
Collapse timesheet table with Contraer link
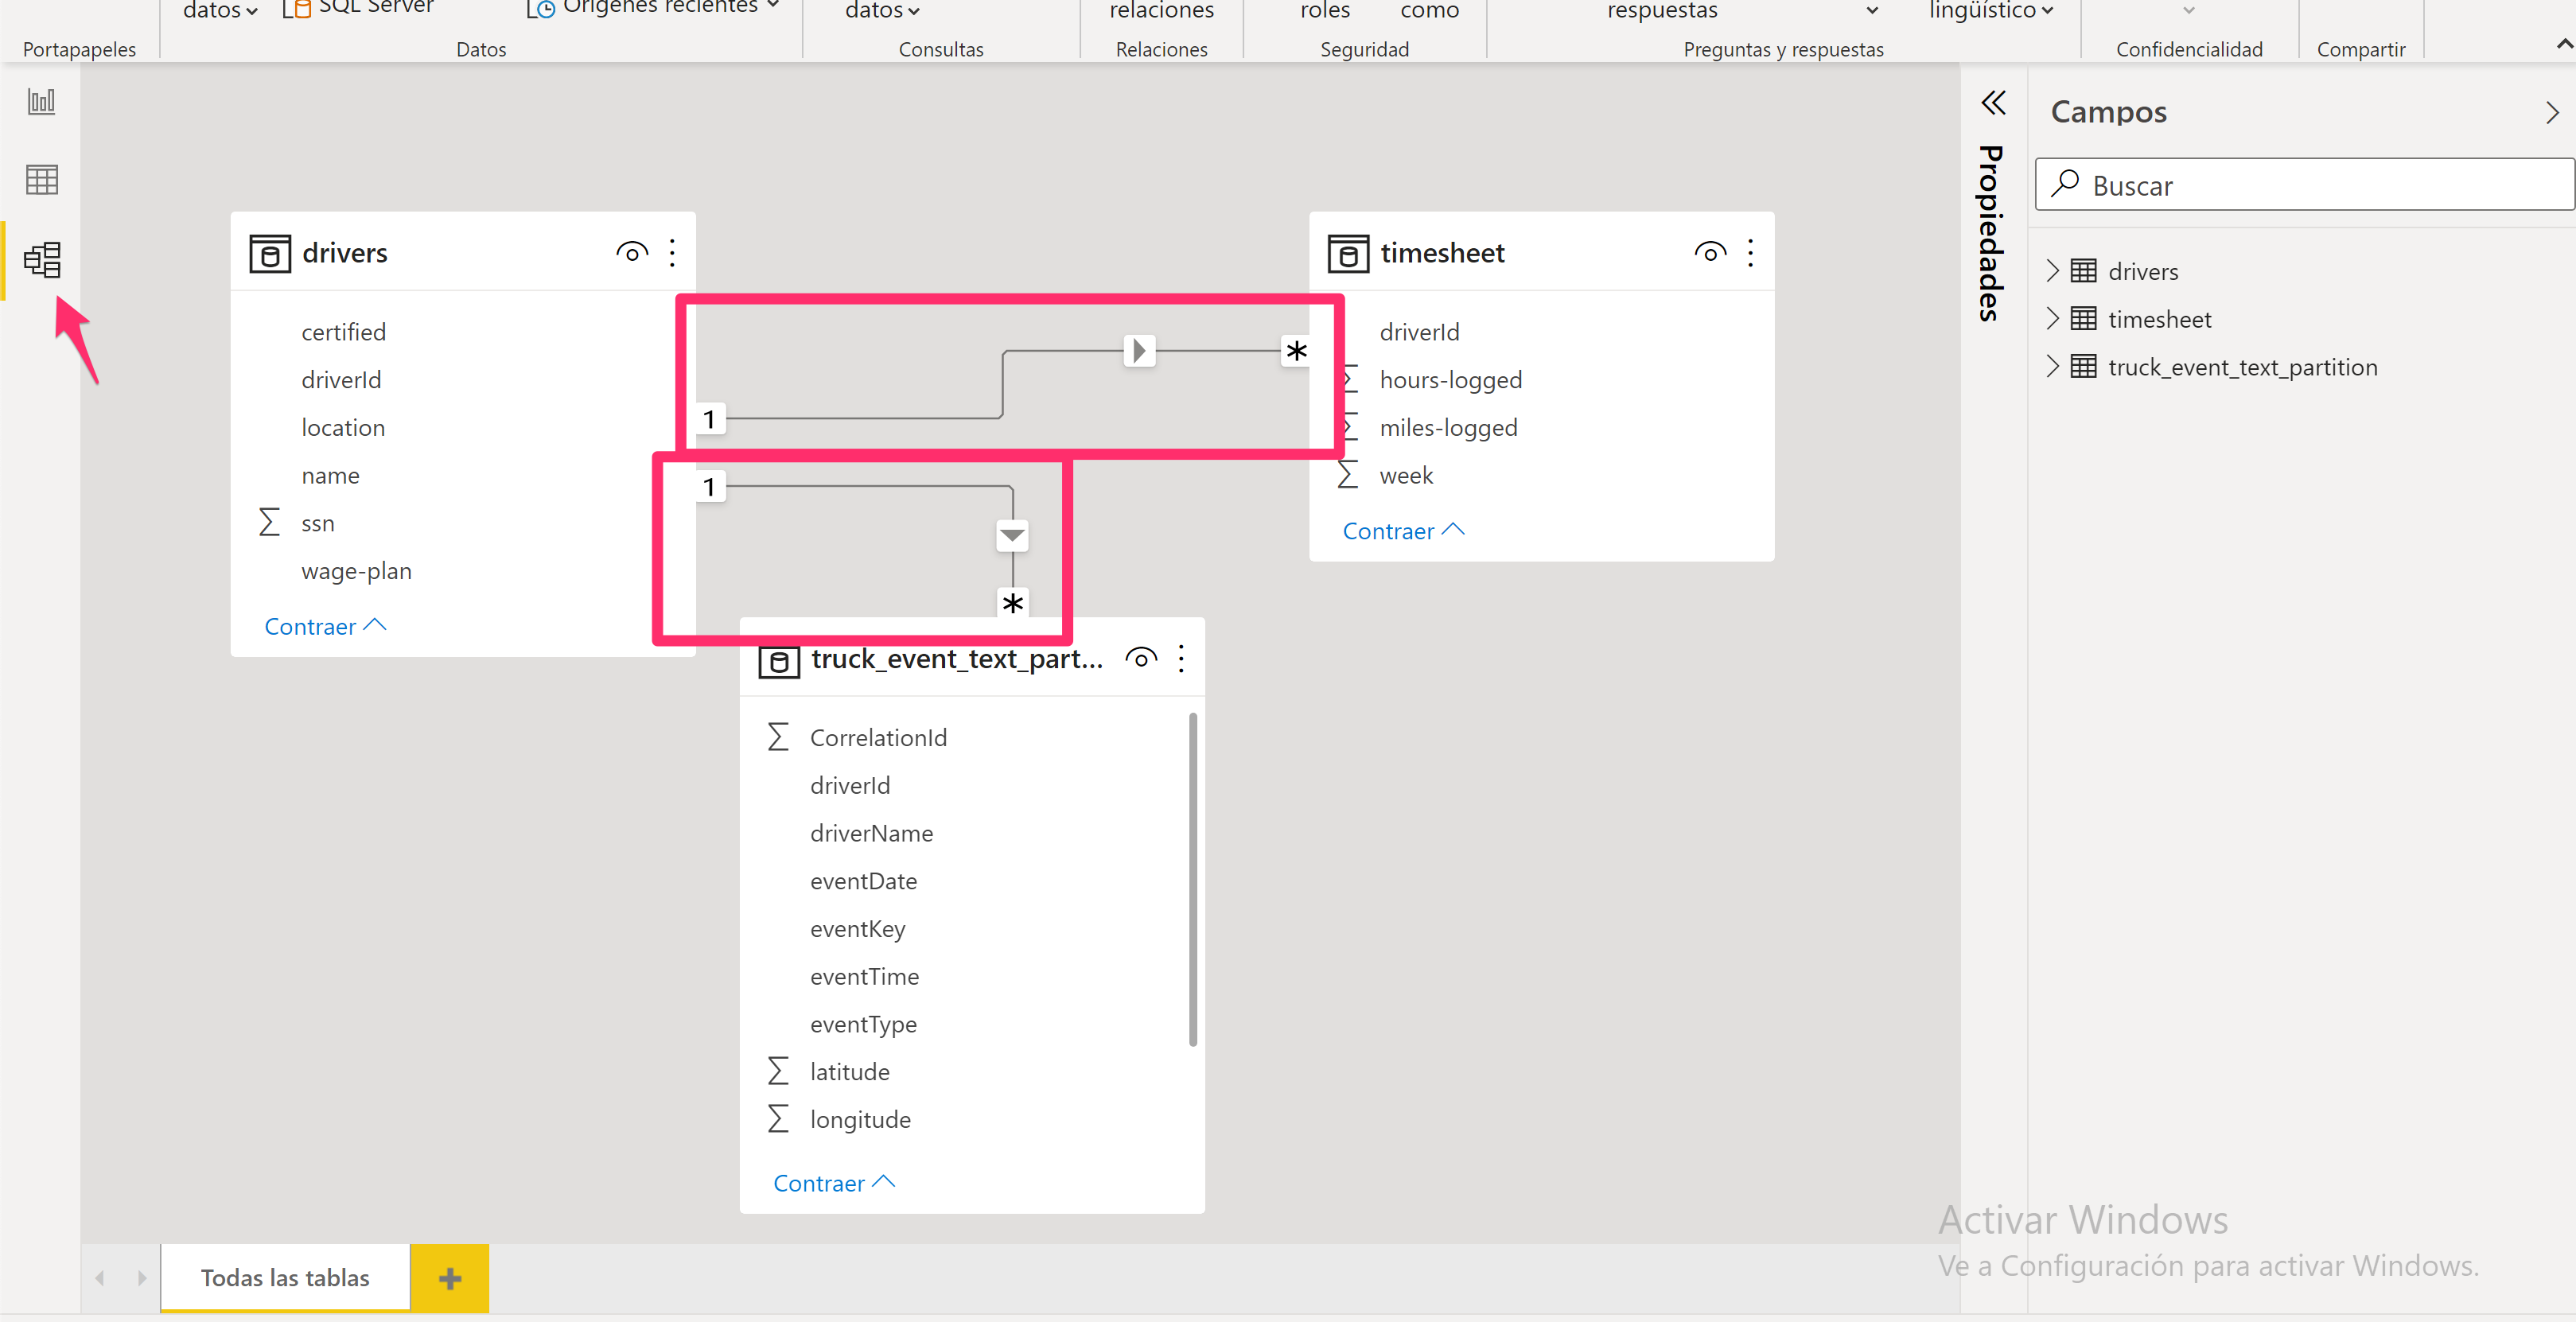click(x=1403, y=531)
